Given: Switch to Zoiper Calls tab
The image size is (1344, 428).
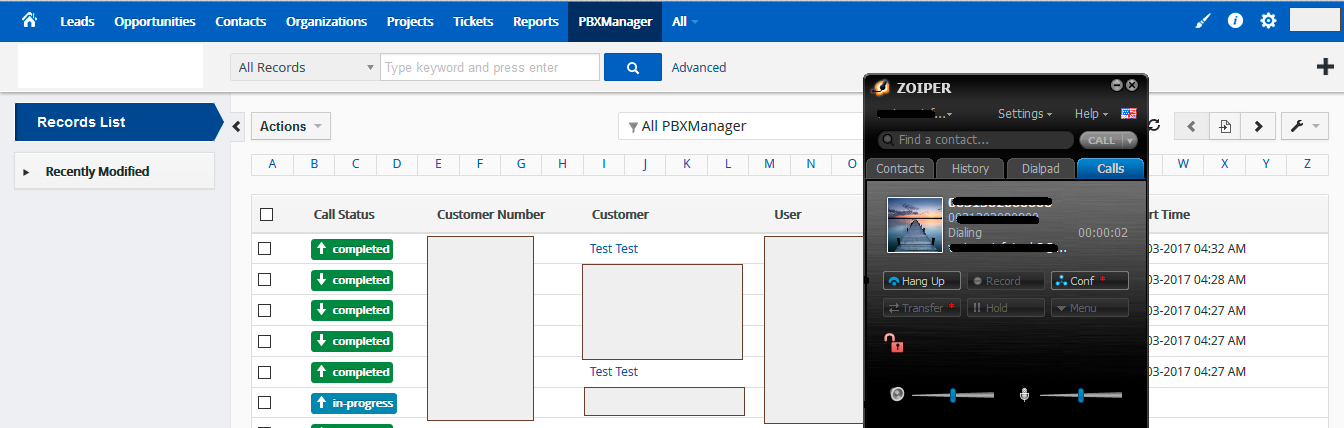Looking at the screenshot, I should (x=1111, y=168).
